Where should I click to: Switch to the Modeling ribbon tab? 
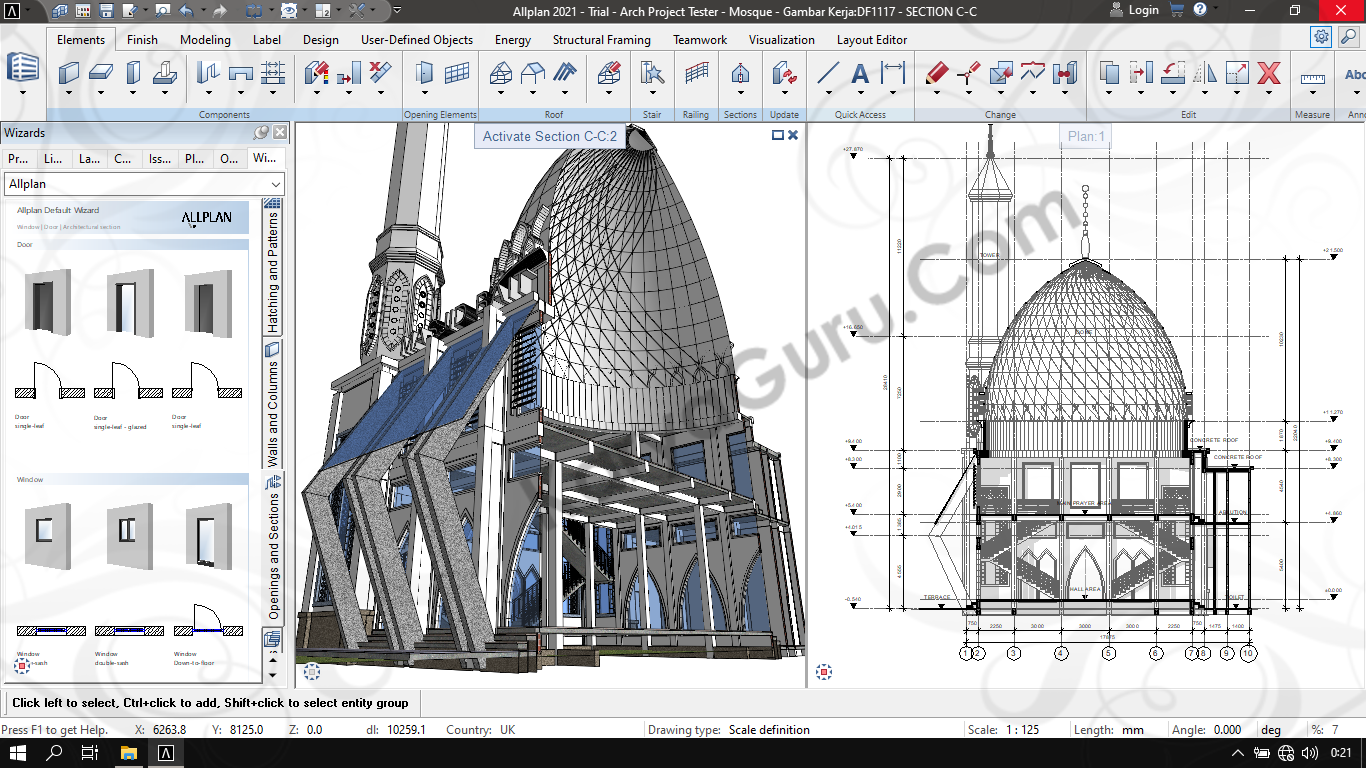[x=205, y=40]
